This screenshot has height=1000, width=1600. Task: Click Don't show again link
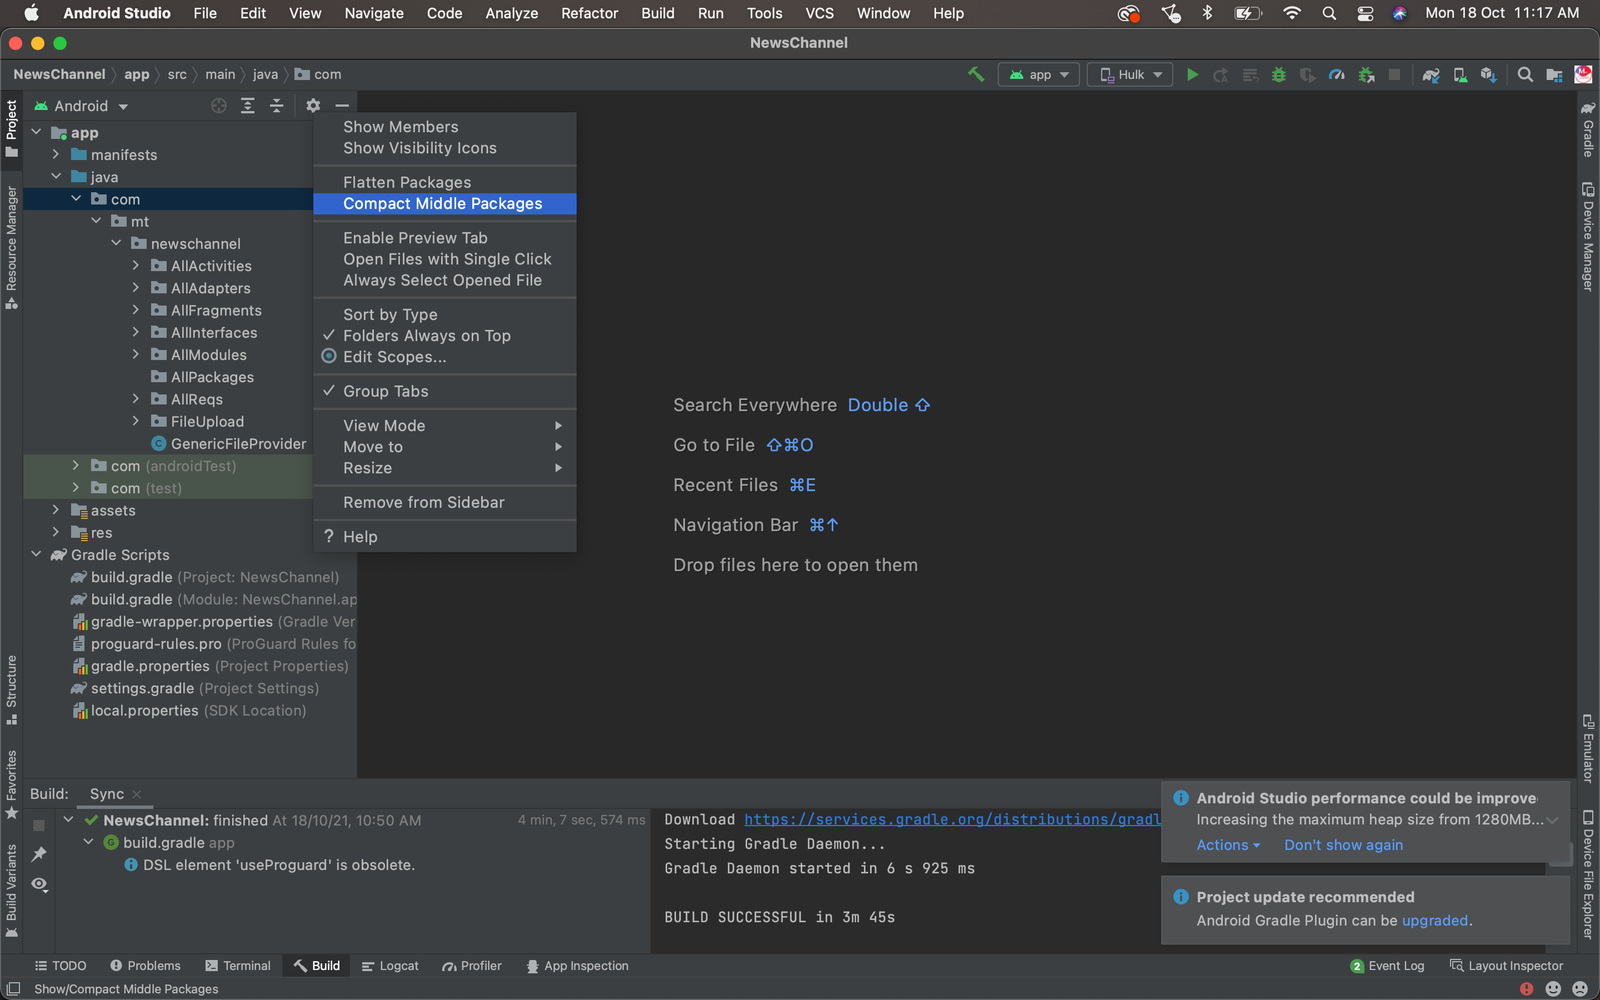[x=1343, y=845]
